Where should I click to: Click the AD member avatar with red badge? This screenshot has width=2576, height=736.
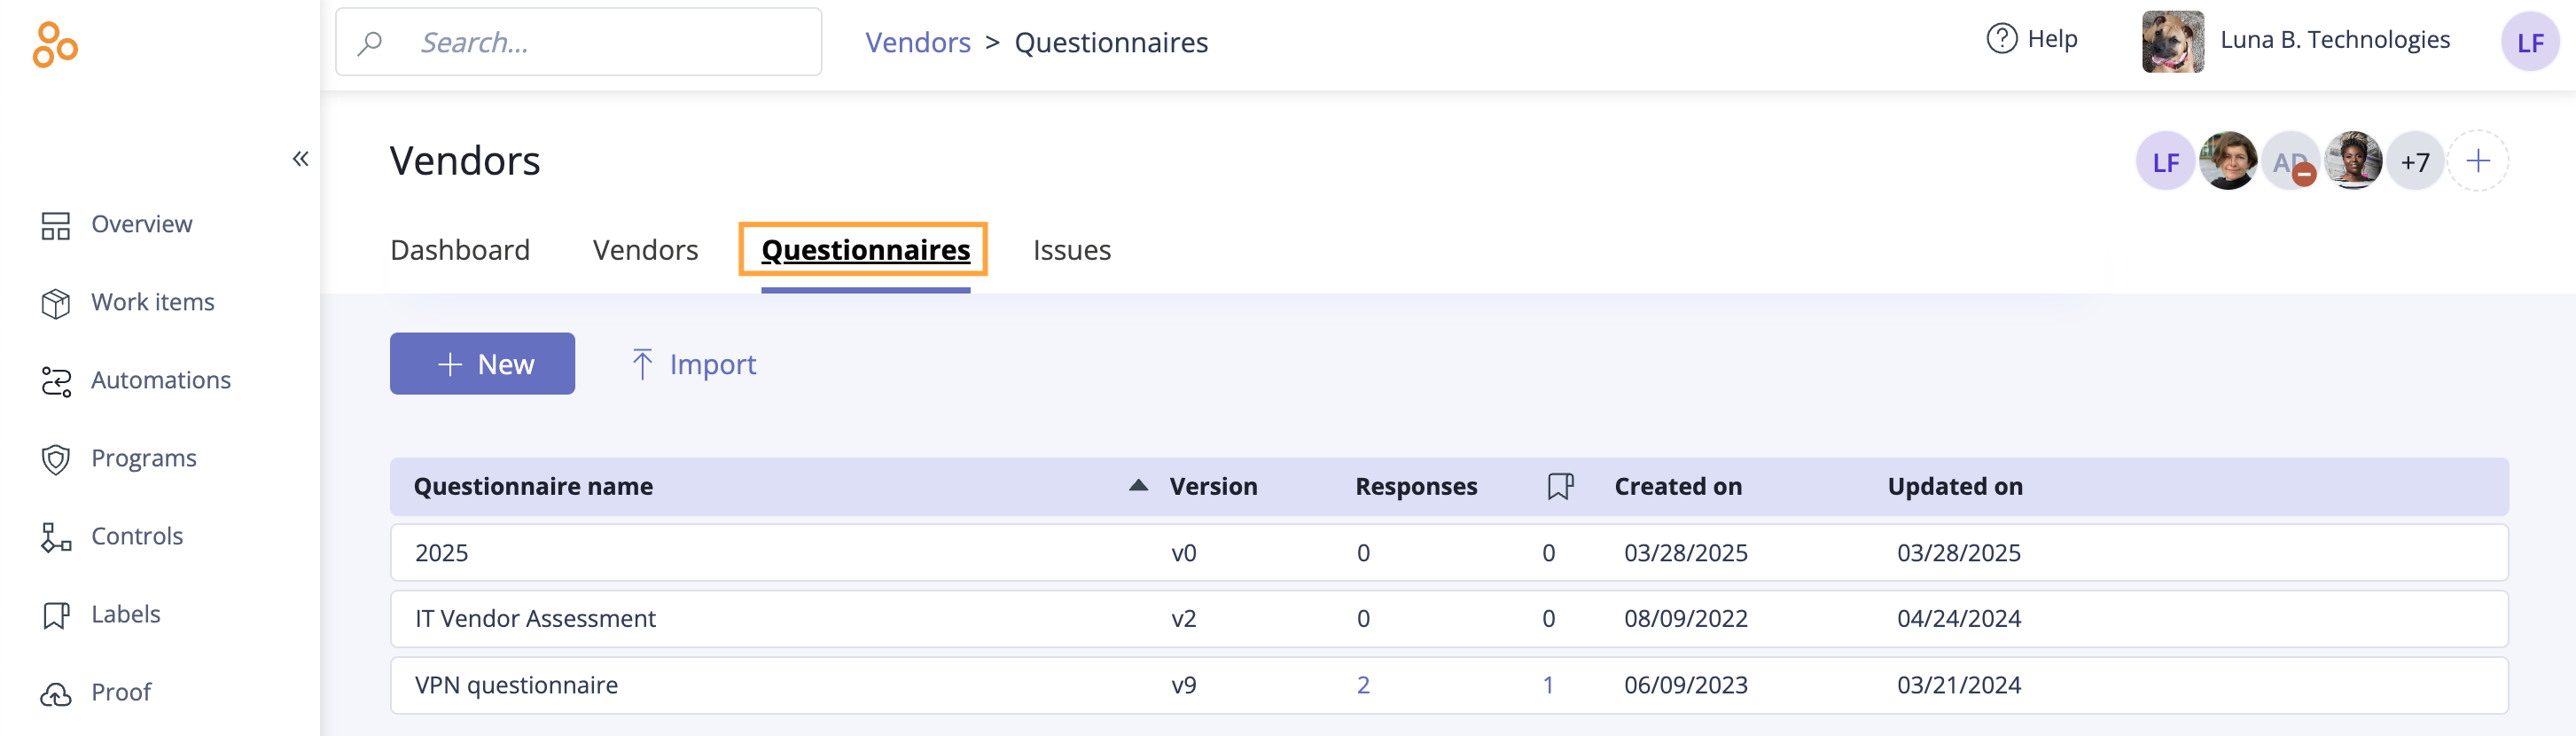(x=2290, y=161)
